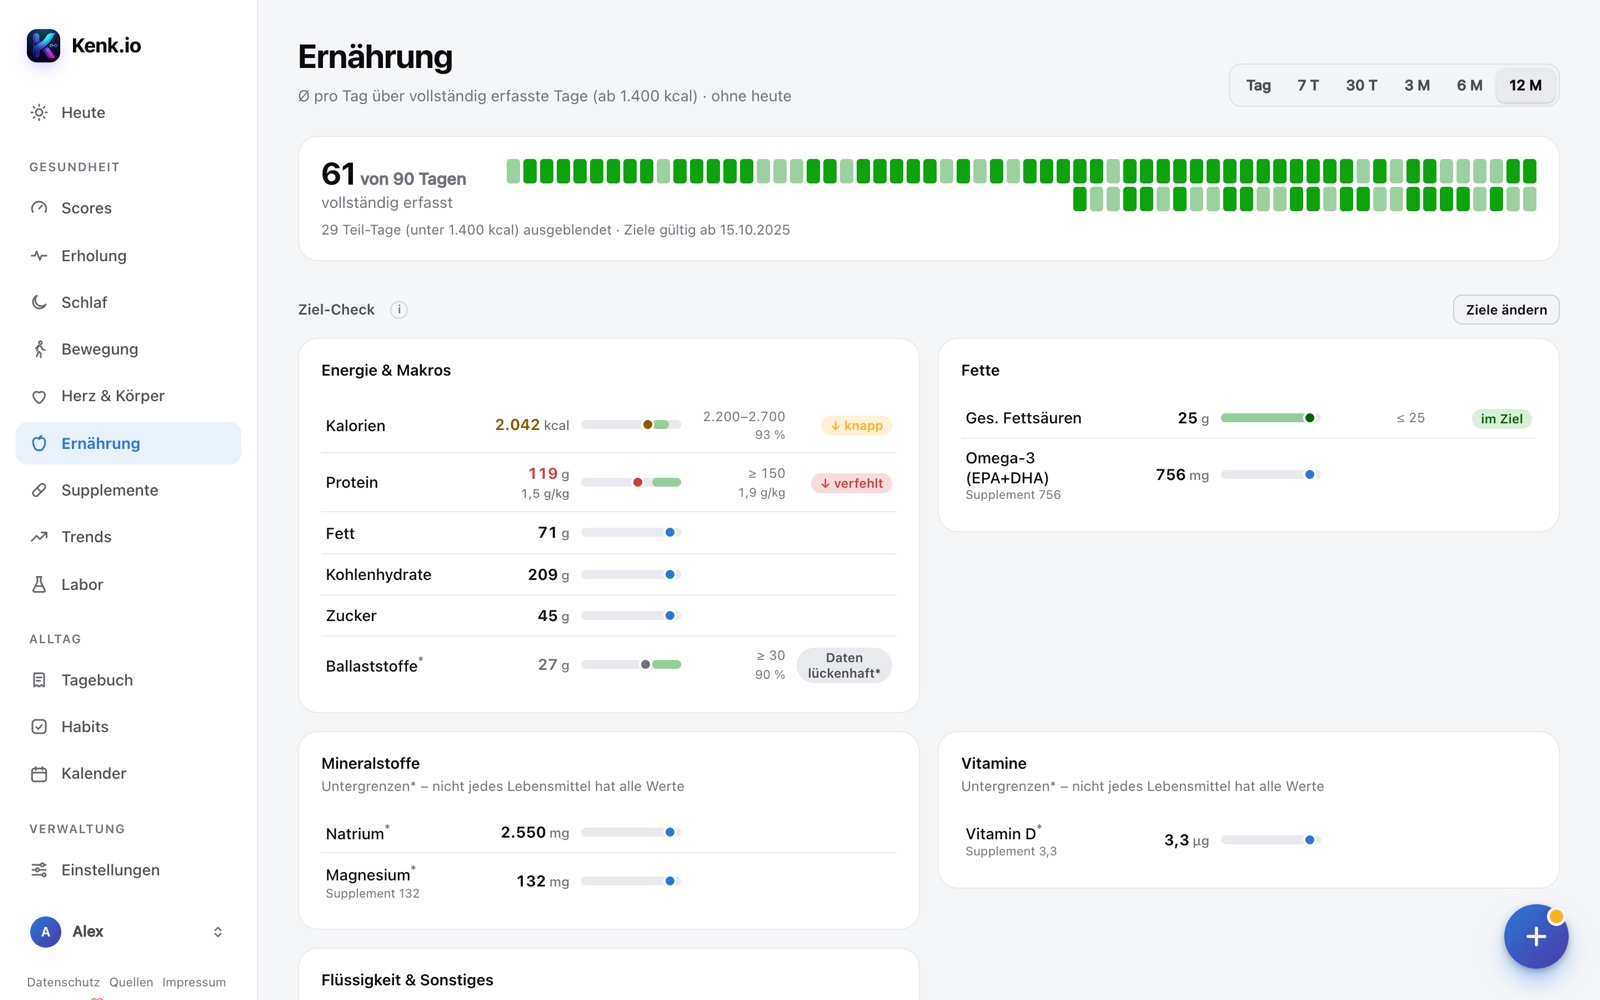The height and width of the screenshot is (1000, 1600).
Task: Click the Natrium value 2.550 mg
Action: click(x=535, y=833)
